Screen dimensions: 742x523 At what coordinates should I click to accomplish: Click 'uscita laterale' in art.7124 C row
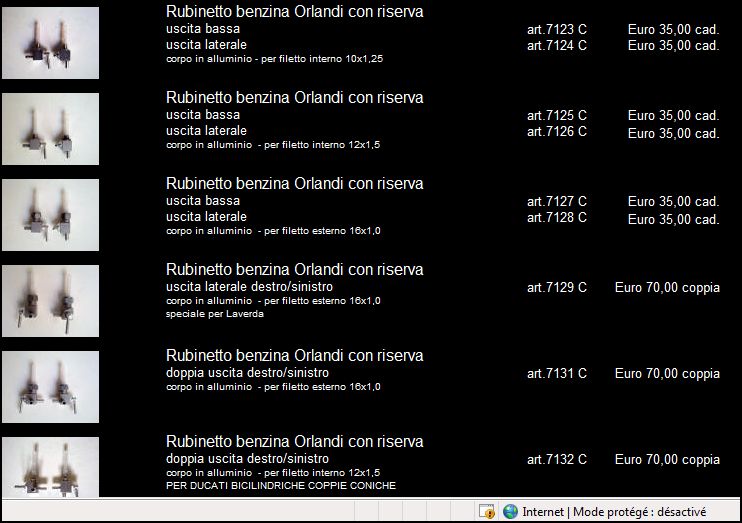pos(206,45)
